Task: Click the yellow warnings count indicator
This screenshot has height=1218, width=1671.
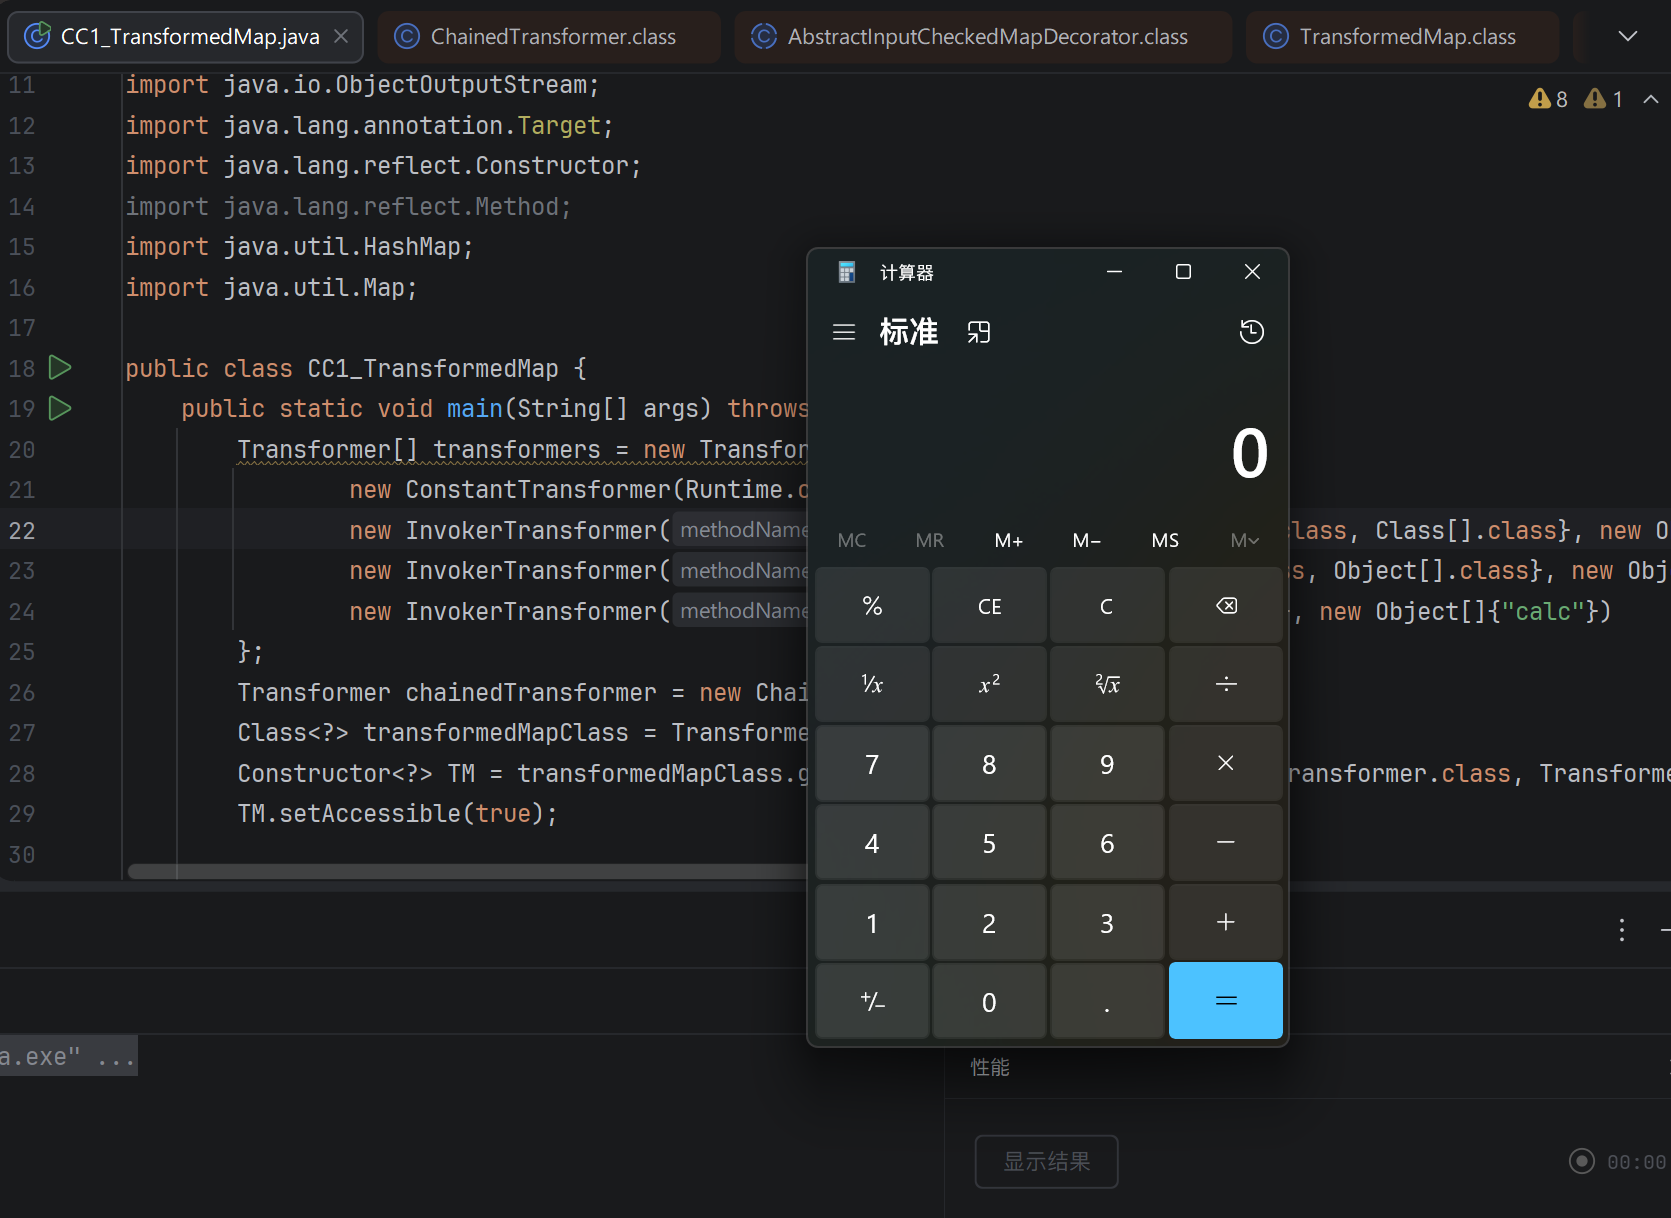Action: click(1548, 99)
